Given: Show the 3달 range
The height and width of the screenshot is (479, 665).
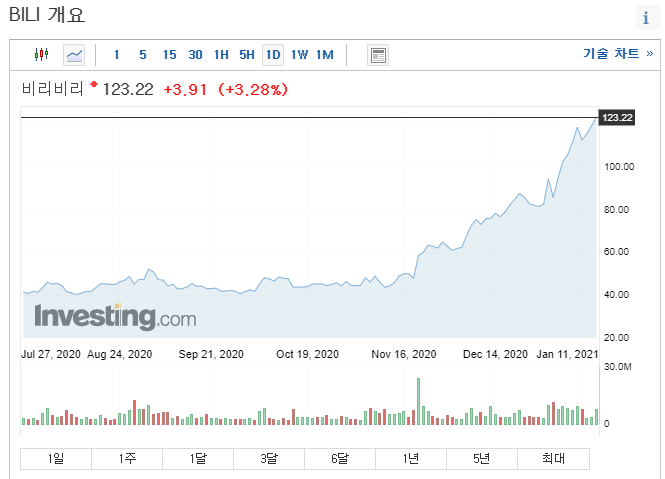Looking at the screenshot, I should (x=269, y=459).
